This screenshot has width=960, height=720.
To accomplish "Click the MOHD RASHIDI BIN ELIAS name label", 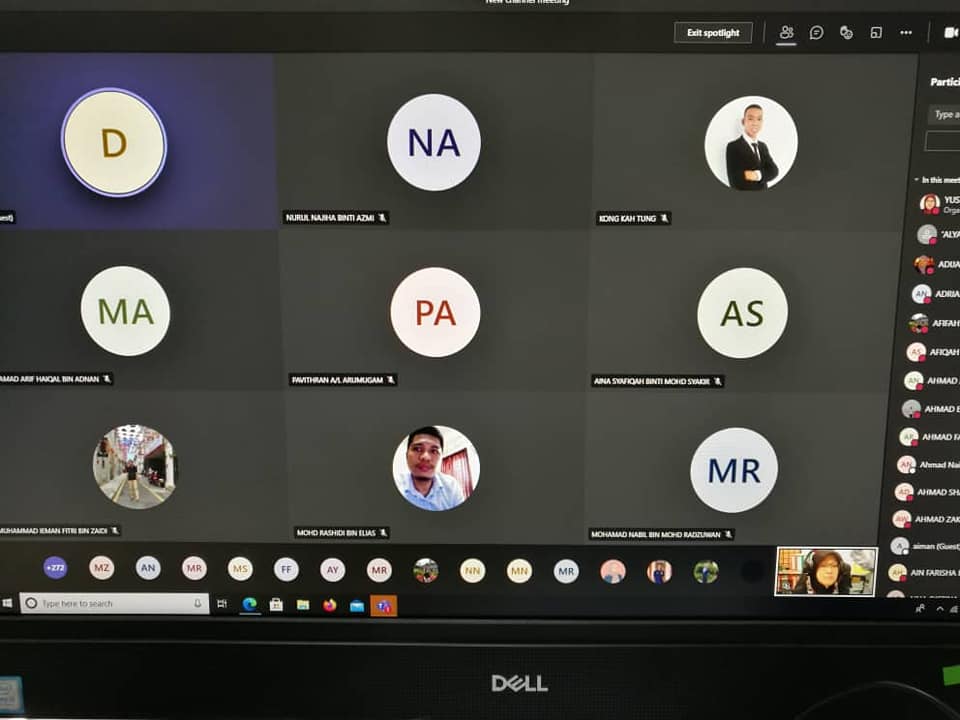I will [336, 533].
